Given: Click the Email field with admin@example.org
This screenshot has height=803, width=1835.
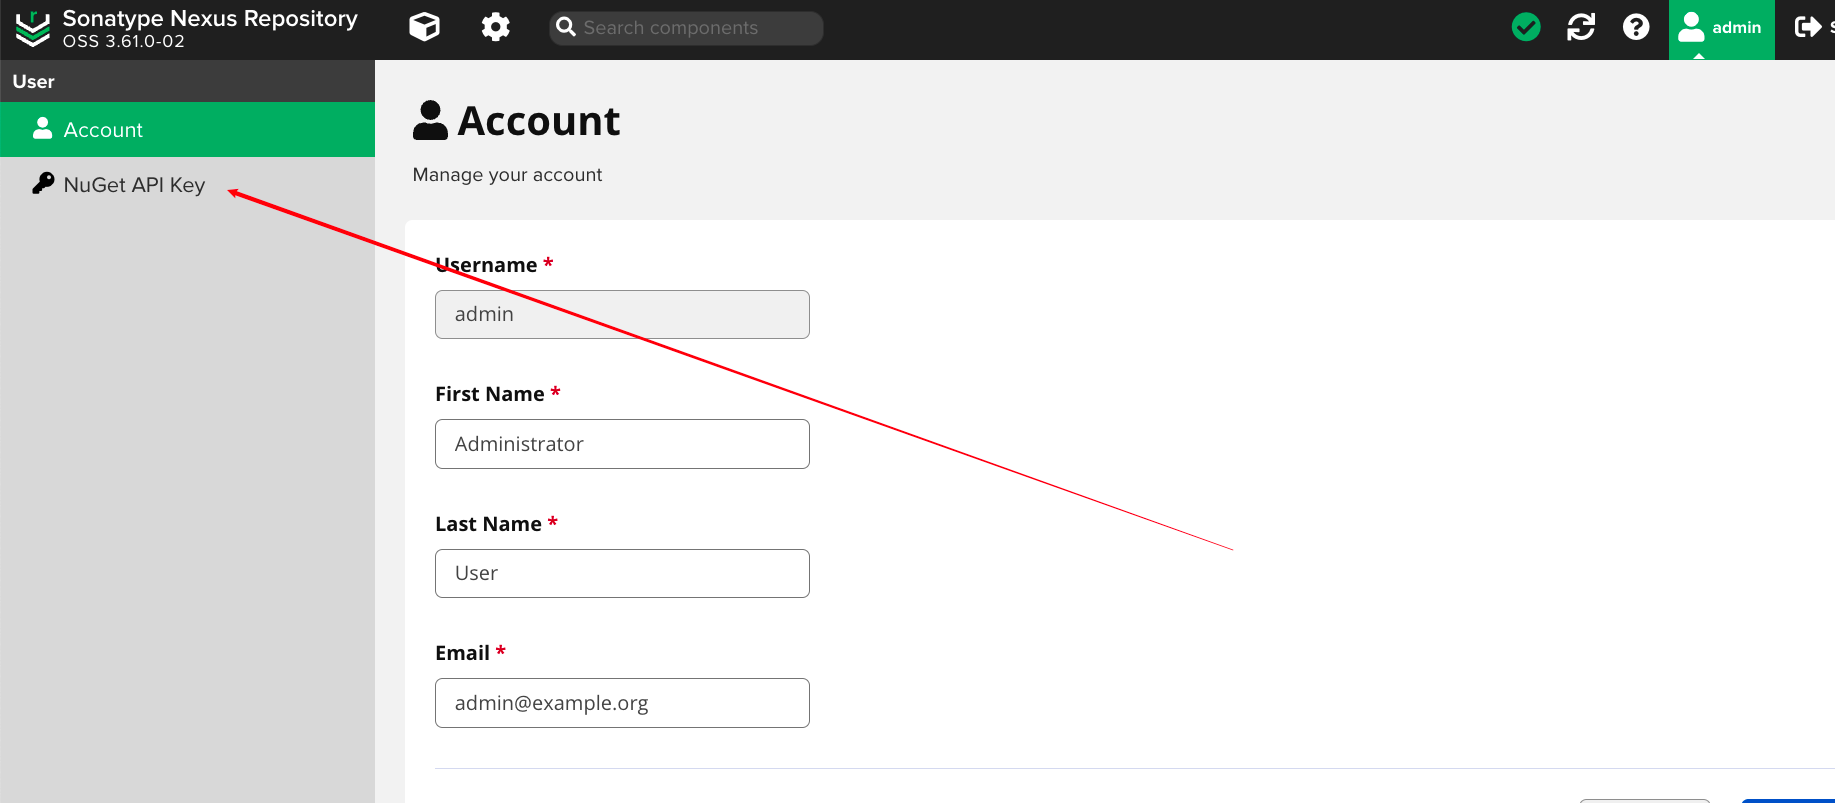Looking at the screenshot, I should point(622,703).
